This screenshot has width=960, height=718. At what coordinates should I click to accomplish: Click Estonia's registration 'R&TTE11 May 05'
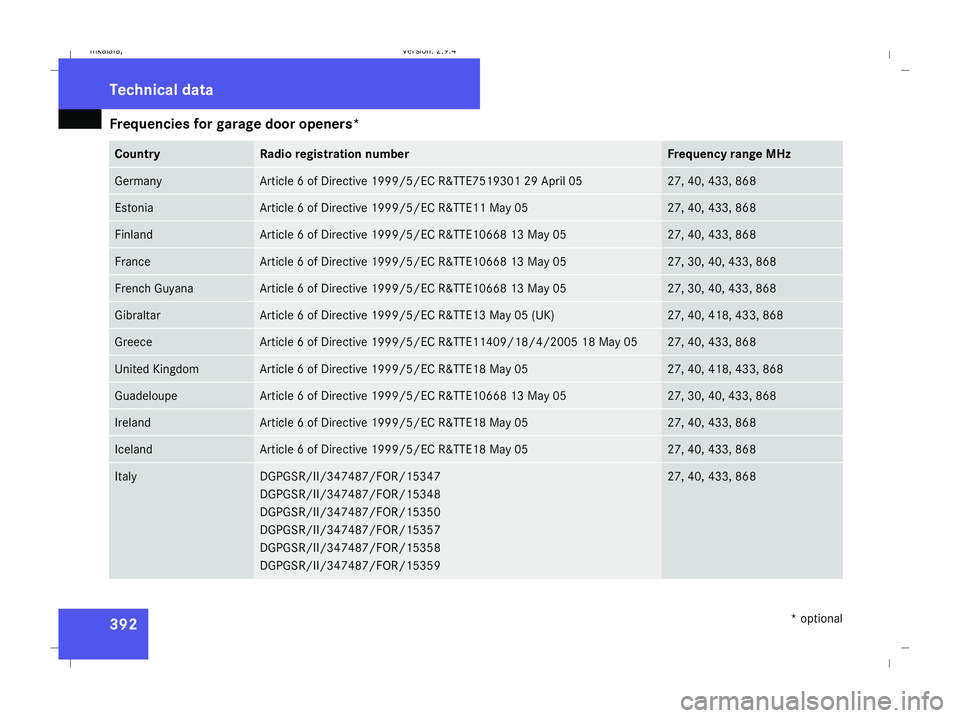(x=483, y=208)
